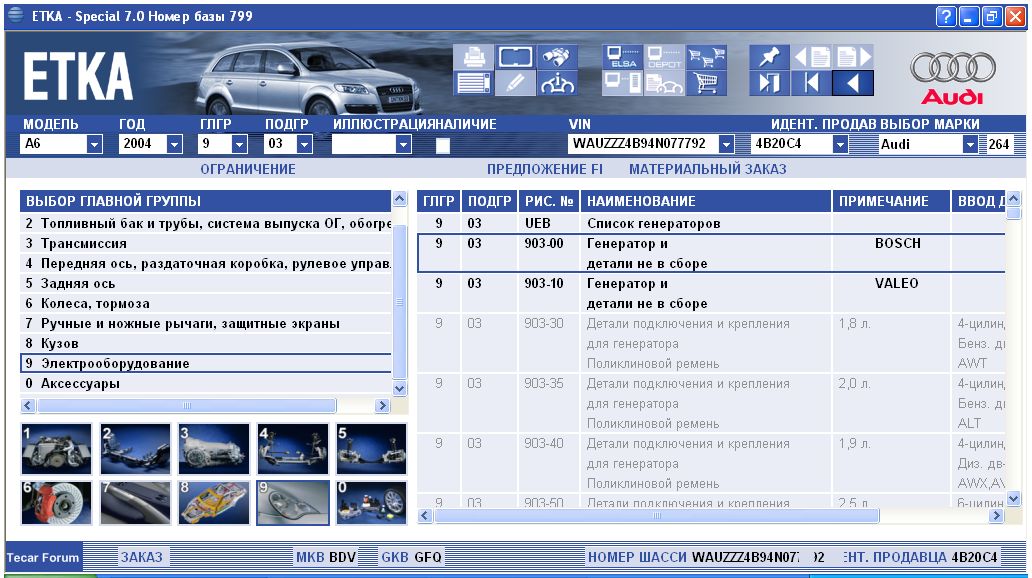Click gearbox thumbnail number 3
Screen dimensions: 1032x578
click(x=214, y=449)
